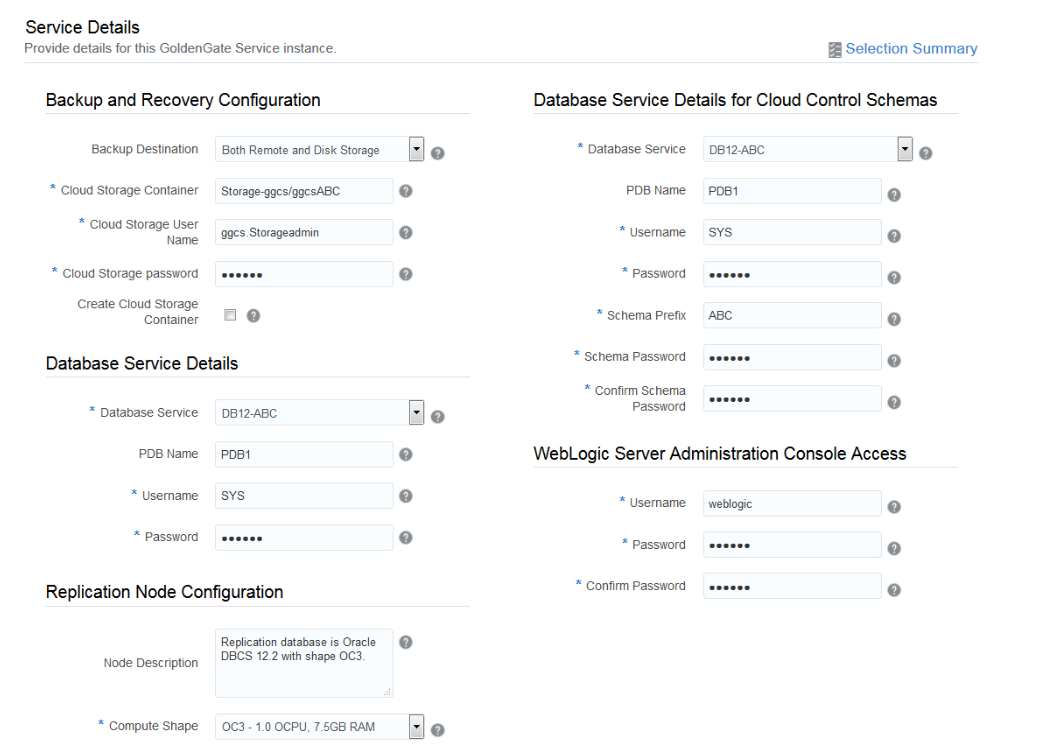The height and width of the screenshot is (748, 1040).
Task: Open the Selection Summary link
Action: point(911,49)
